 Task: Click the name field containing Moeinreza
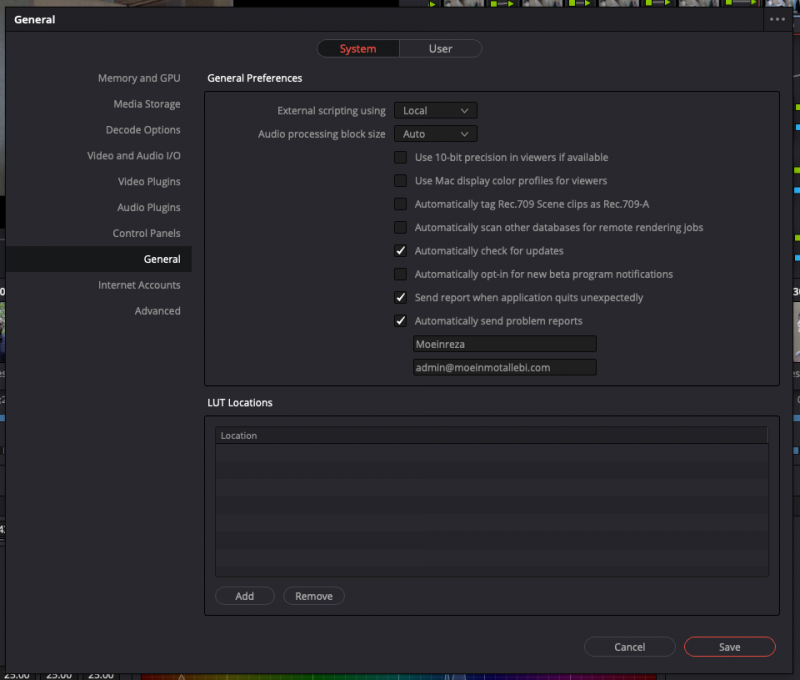tap(504, 344)
